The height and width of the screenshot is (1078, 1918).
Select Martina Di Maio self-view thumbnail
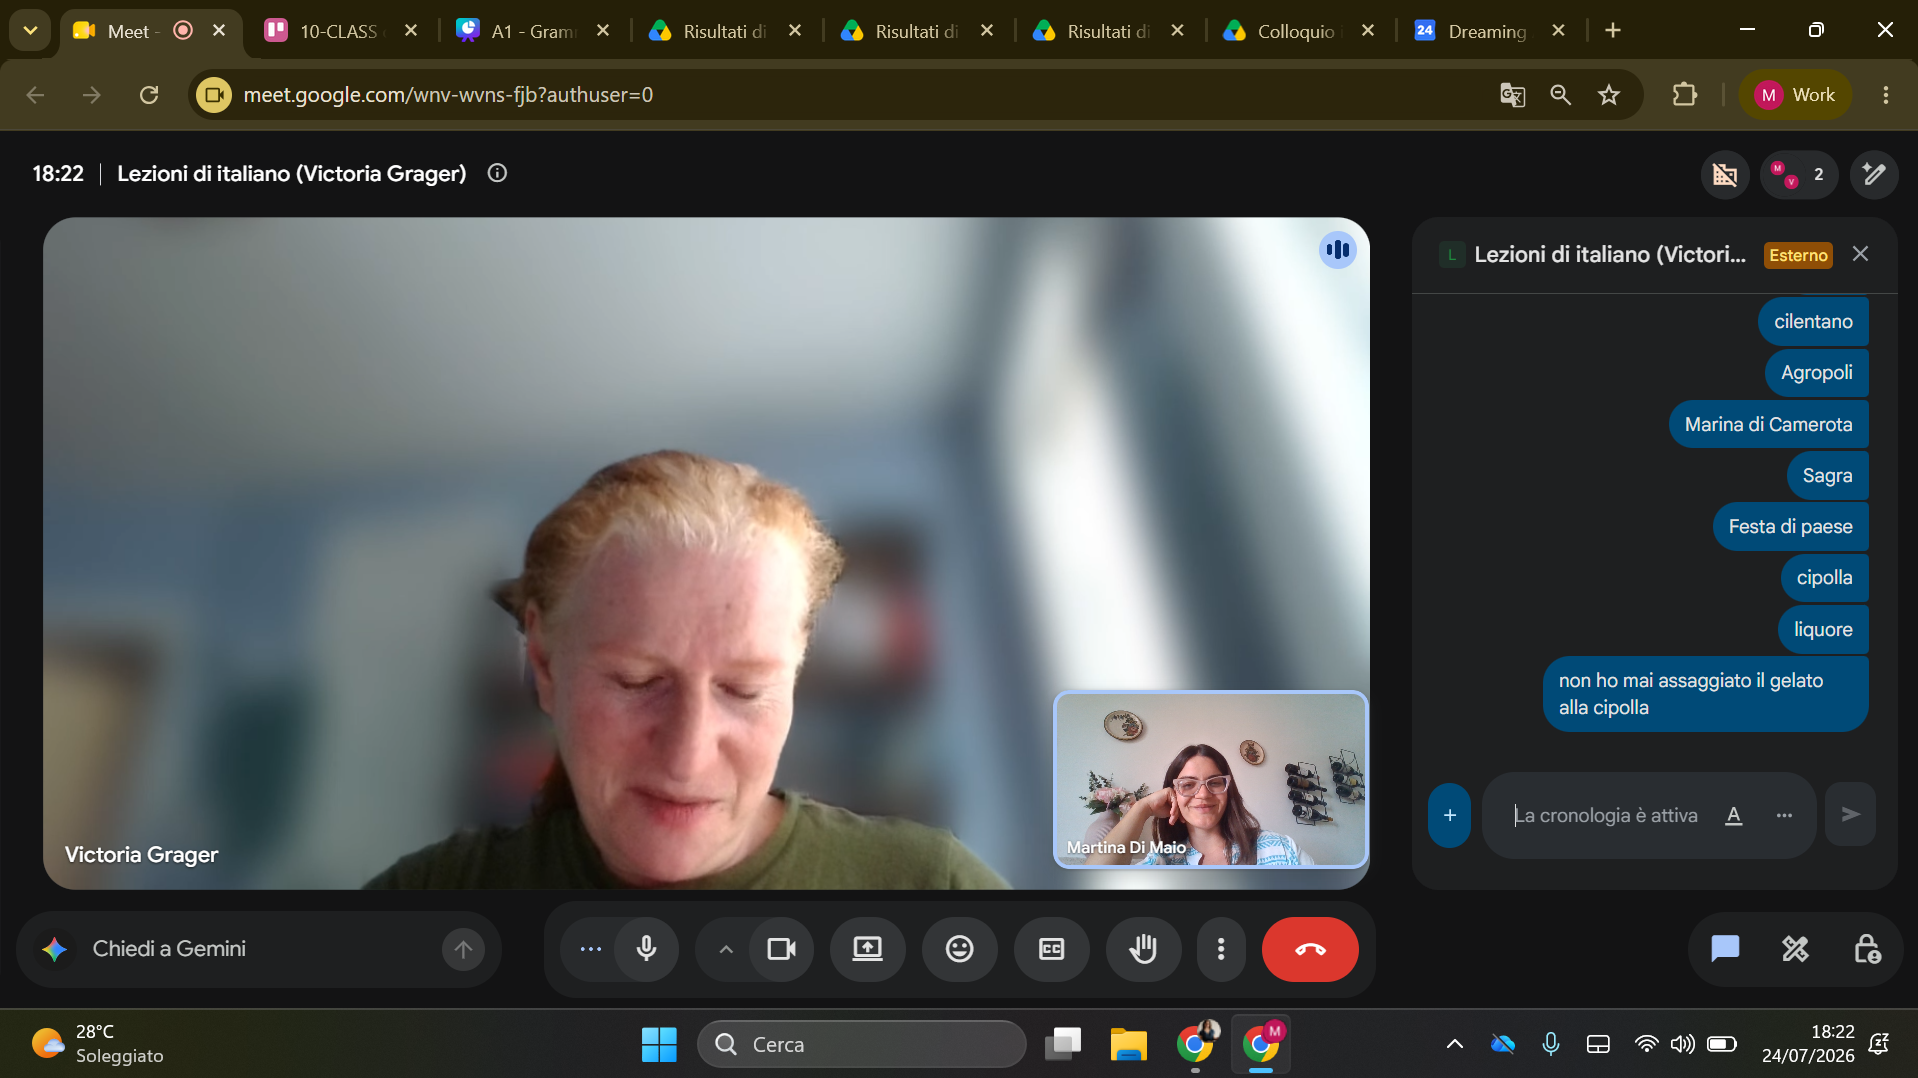(1211, 779)
